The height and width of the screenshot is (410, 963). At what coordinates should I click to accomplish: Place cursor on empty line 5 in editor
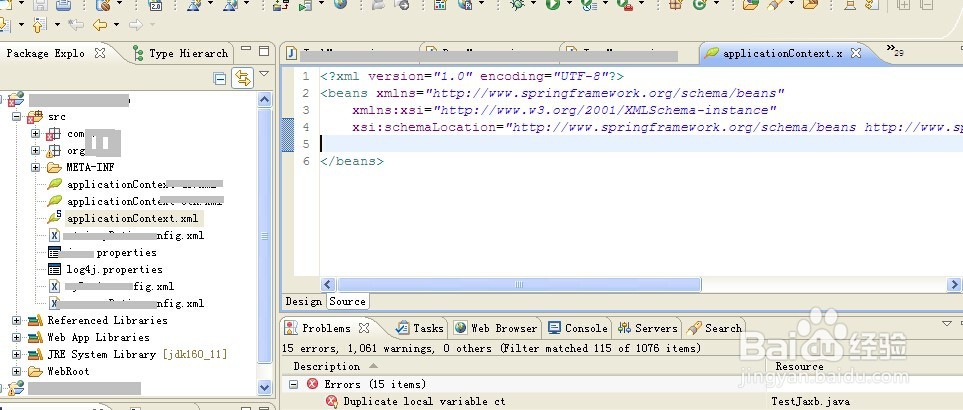(x=639, y=144)
